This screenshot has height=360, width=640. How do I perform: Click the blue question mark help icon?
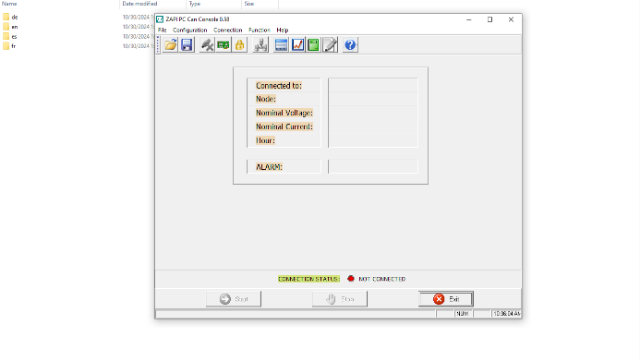click(350, 45)
